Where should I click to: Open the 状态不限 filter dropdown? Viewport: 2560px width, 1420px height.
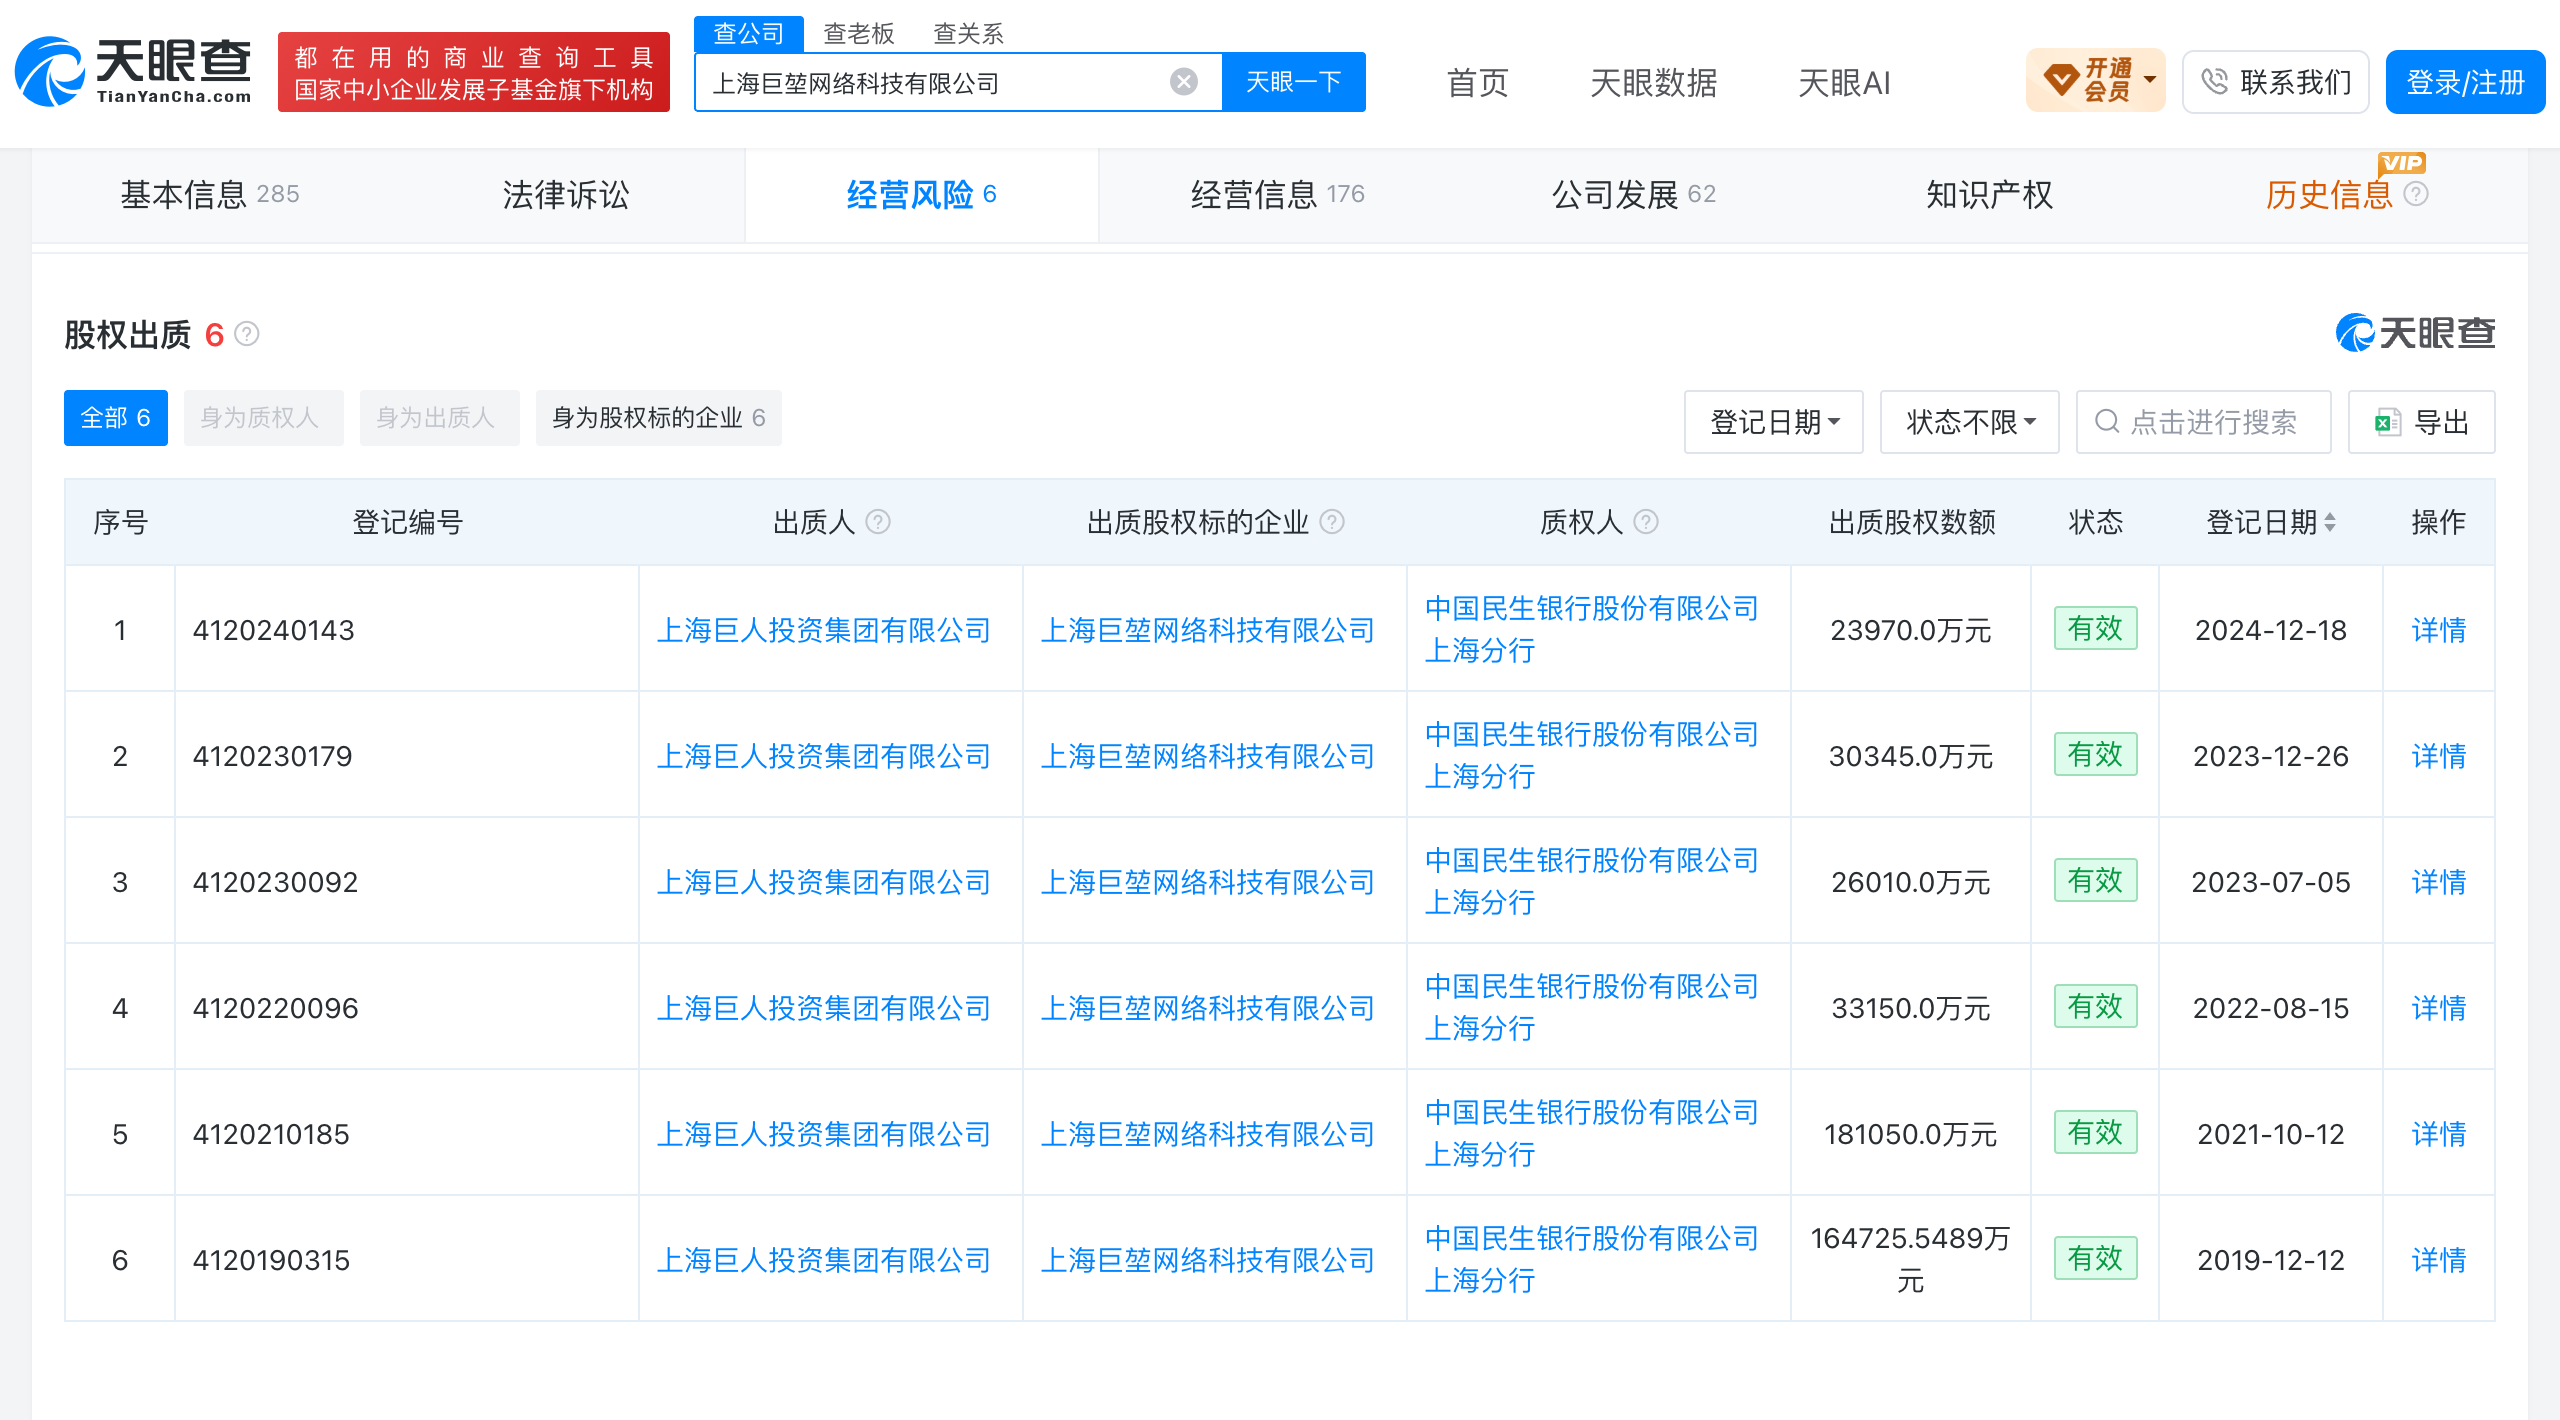pos(1970,422)
